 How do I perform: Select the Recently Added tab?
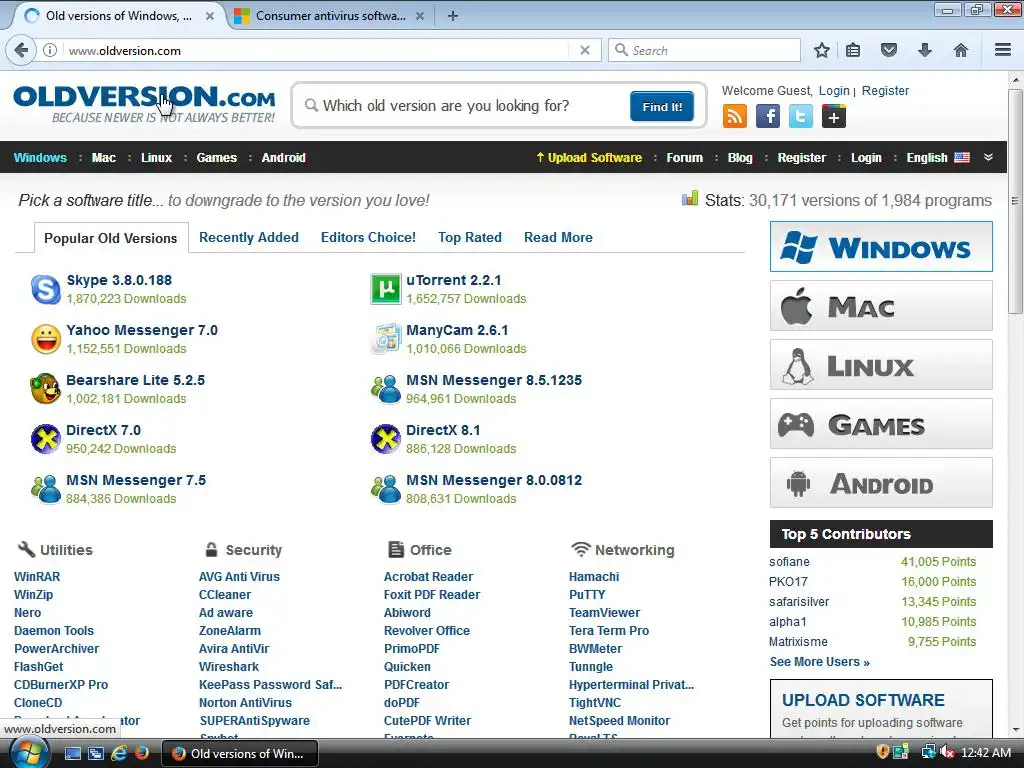249,238
